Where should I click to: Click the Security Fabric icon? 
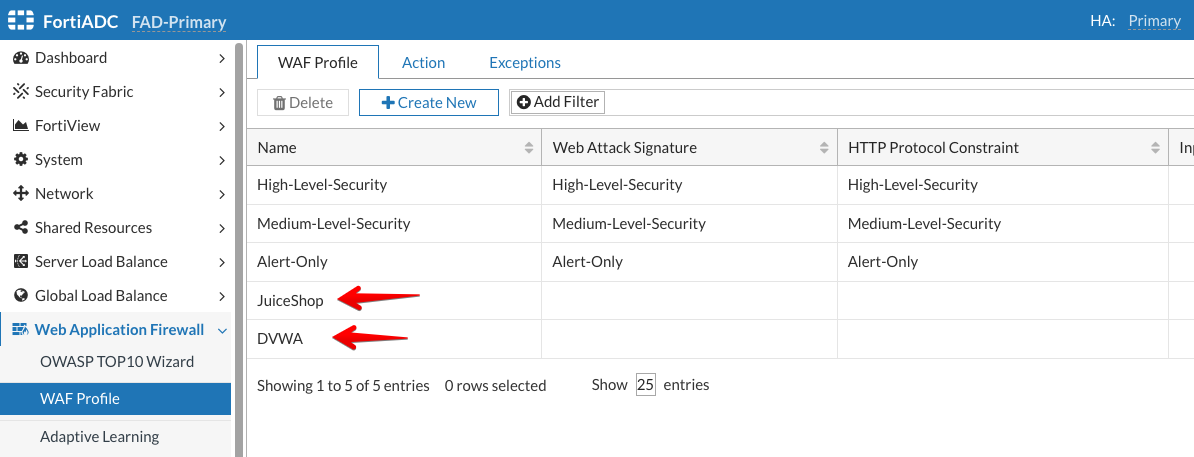point(20,92)
